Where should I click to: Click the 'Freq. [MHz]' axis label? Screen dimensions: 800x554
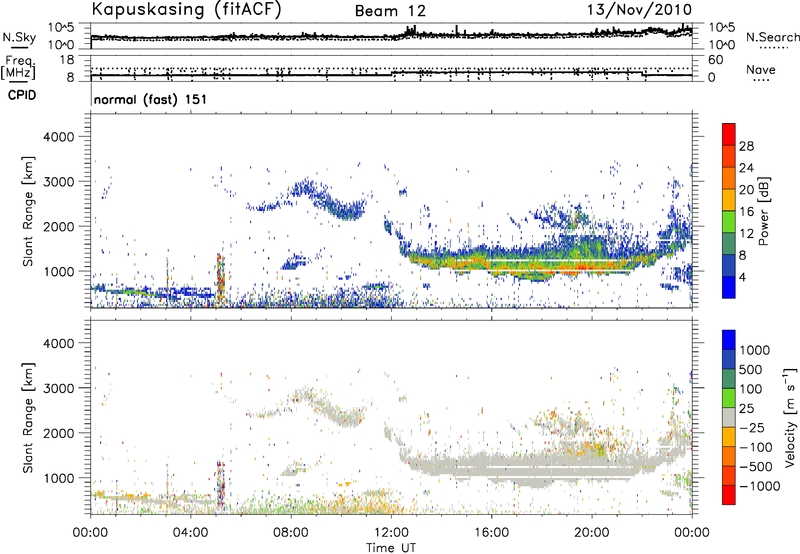[x=18, y=67]
